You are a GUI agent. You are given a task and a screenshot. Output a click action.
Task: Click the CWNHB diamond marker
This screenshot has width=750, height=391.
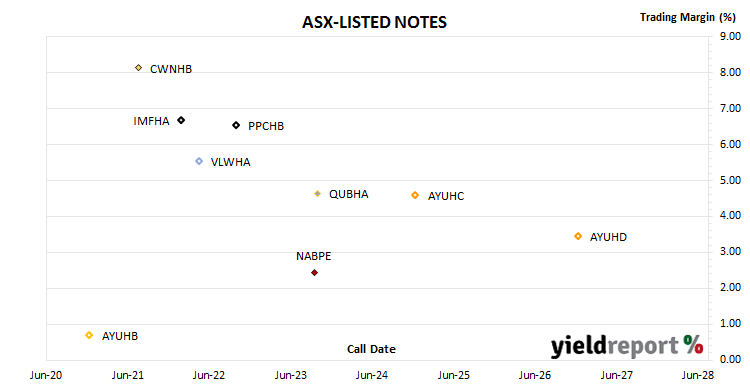click(x=139, y=68)
